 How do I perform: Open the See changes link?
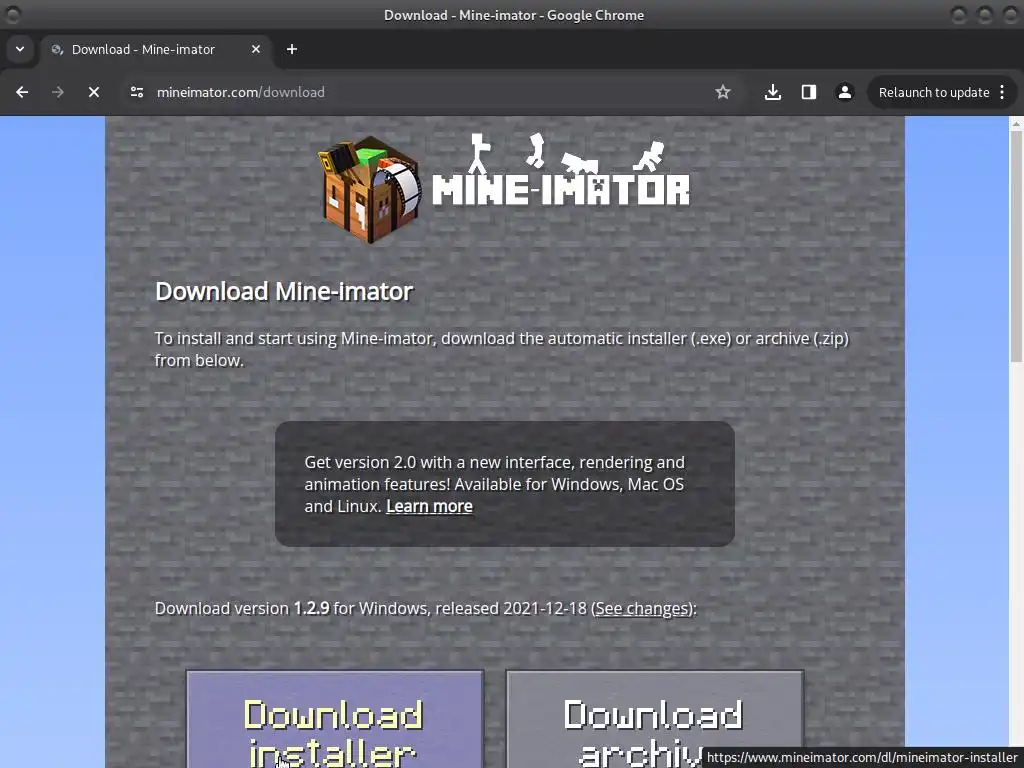pyautogui.click(x=643, y=609)
